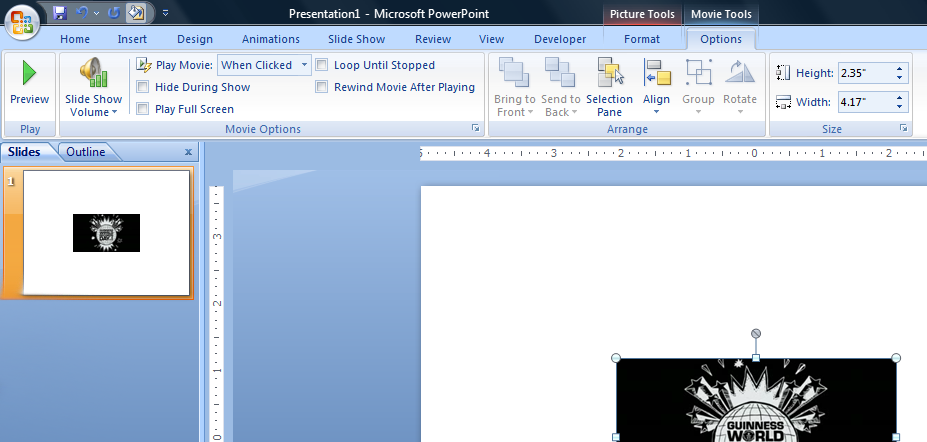Click the Height value field

(x=865, y=73)
